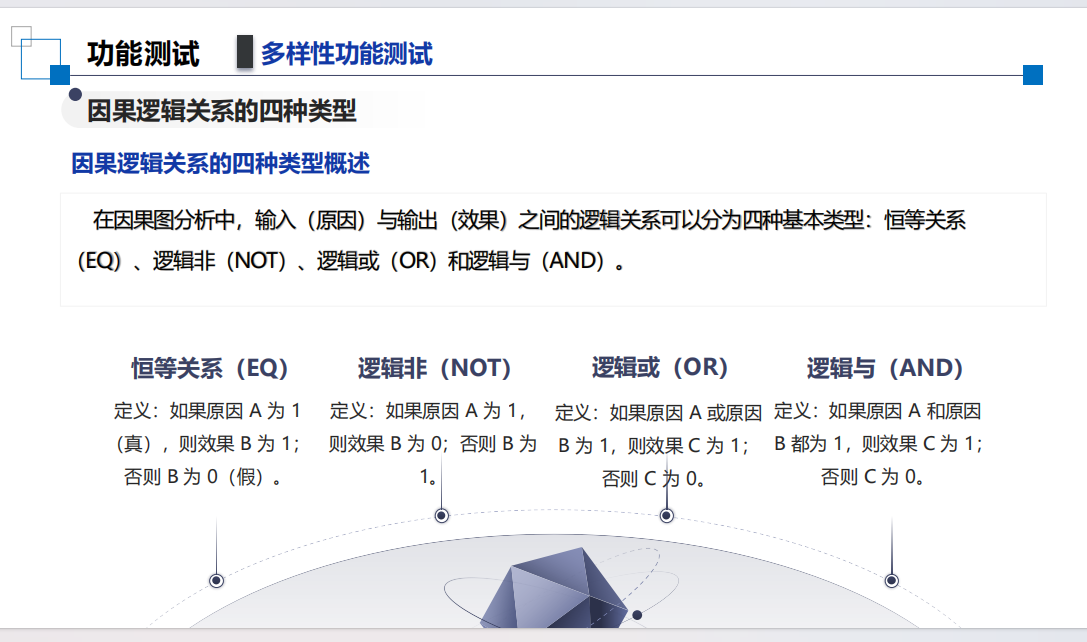Click the section heading 因果逻辑关系的四种类型
This screenshot has height=642, width=1087.
tap(221, 111)
